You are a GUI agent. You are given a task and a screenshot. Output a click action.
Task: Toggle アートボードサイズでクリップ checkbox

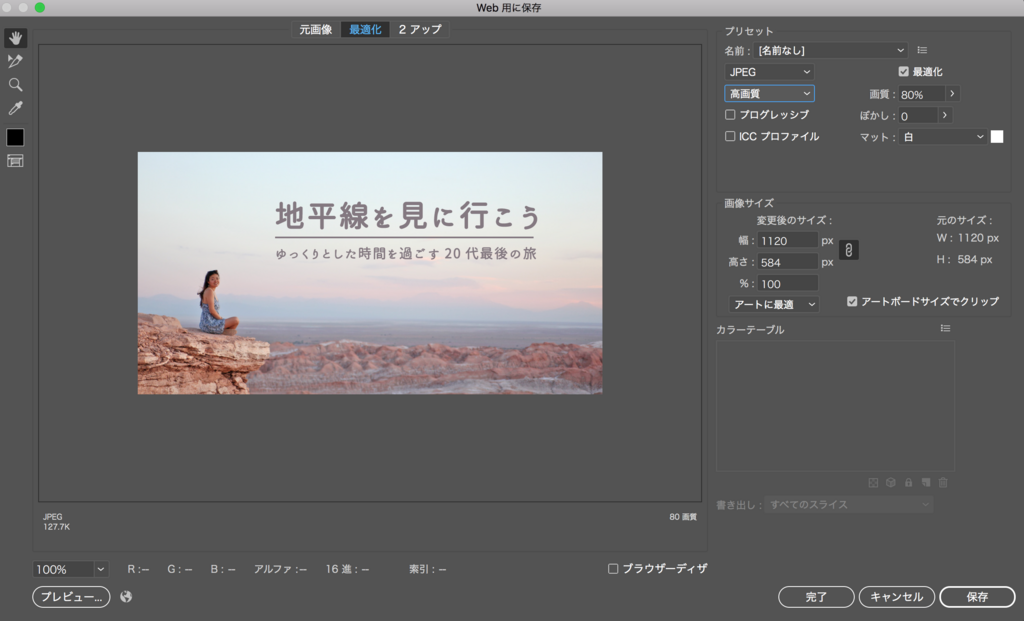coord(852,301)
